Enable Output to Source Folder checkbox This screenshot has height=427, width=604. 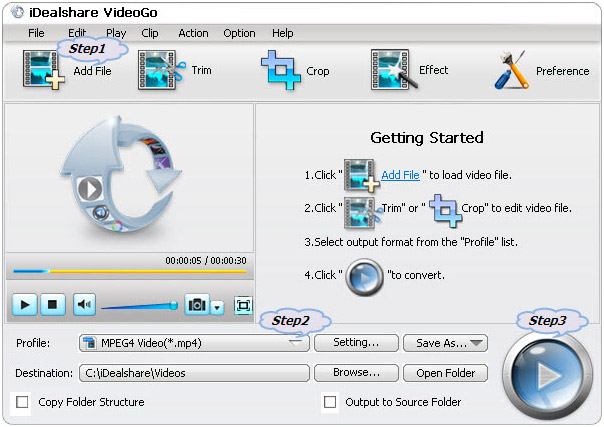point(330,402)
